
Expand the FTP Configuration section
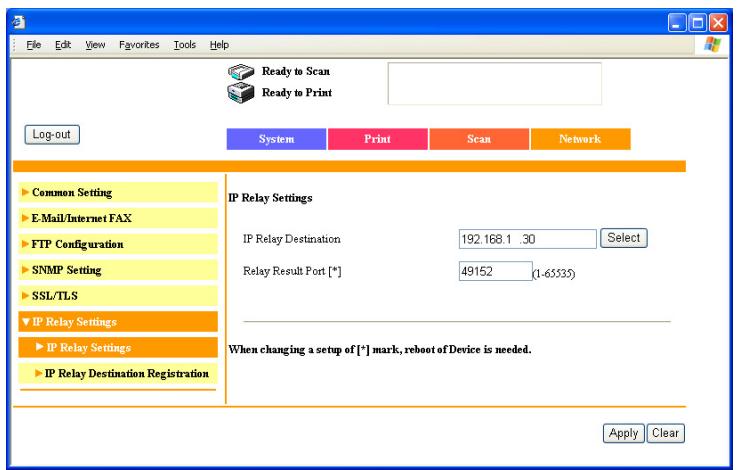pyautogui.click(x=118, y=244)
